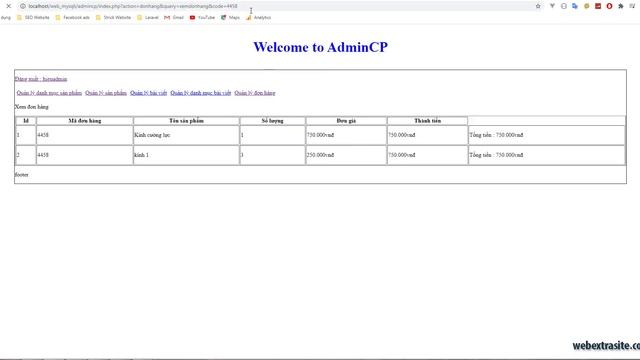Stop loading the page with the X button

9,6
